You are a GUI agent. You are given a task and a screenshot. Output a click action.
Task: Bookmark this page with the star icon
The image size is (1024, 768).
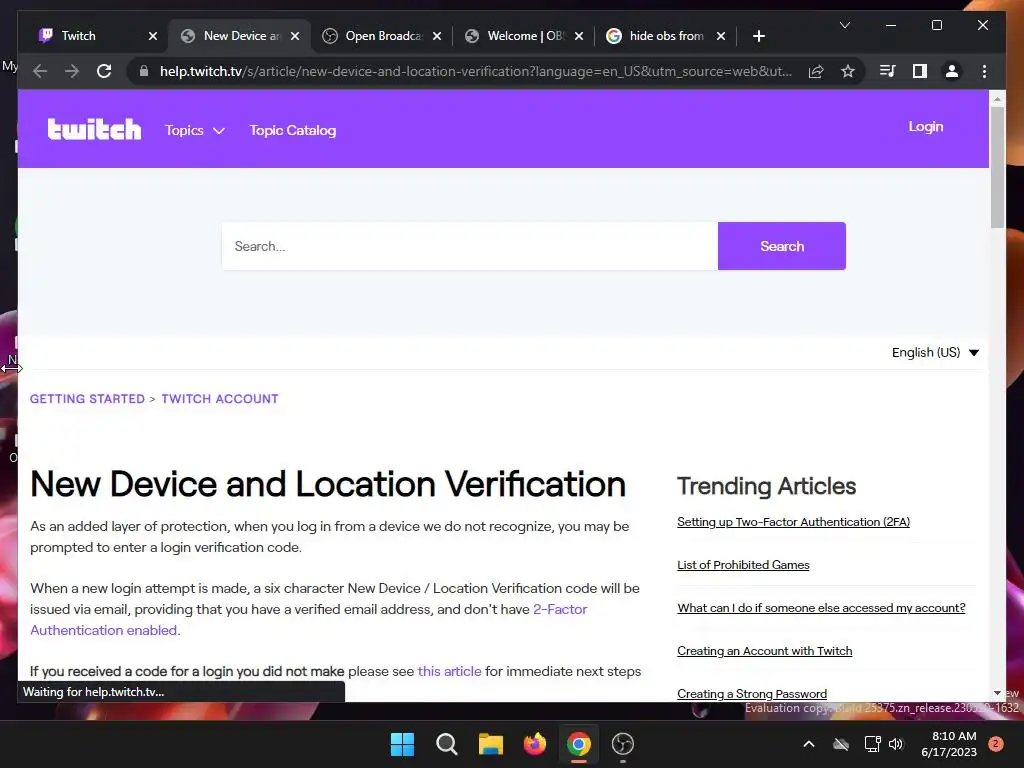[848, 71]
